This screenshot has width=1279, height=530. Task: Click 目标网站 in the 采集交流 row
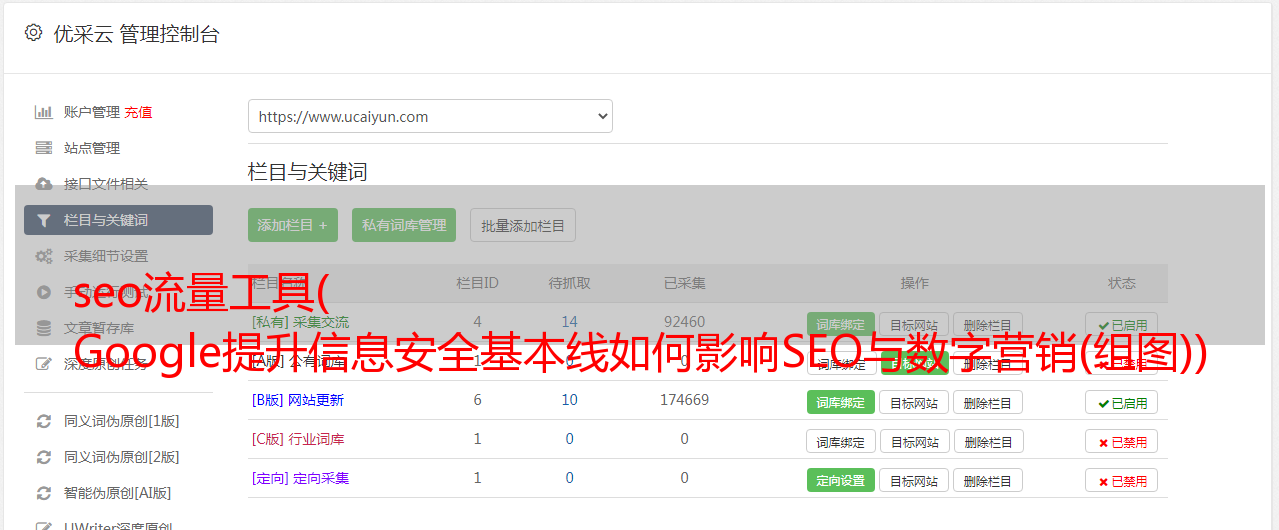pos(914,324)
